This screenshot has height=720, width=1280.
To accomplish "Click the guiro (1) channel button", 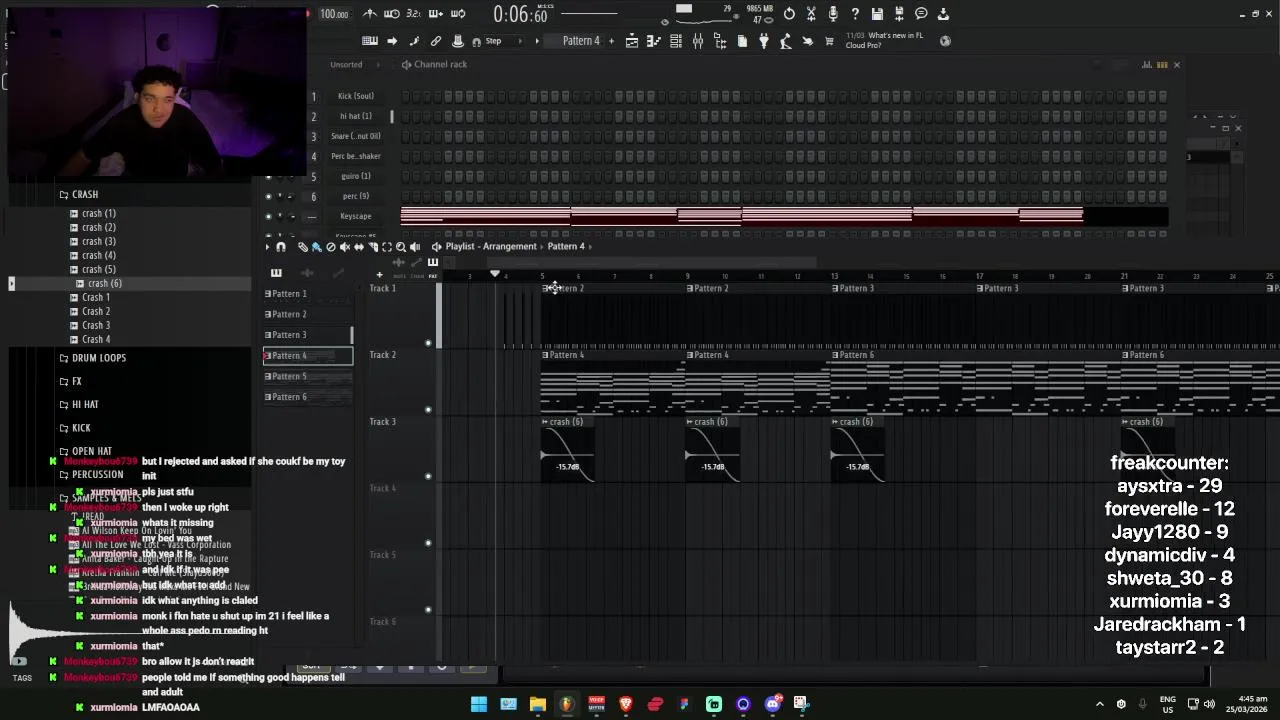I will click(x=356, y=176).
